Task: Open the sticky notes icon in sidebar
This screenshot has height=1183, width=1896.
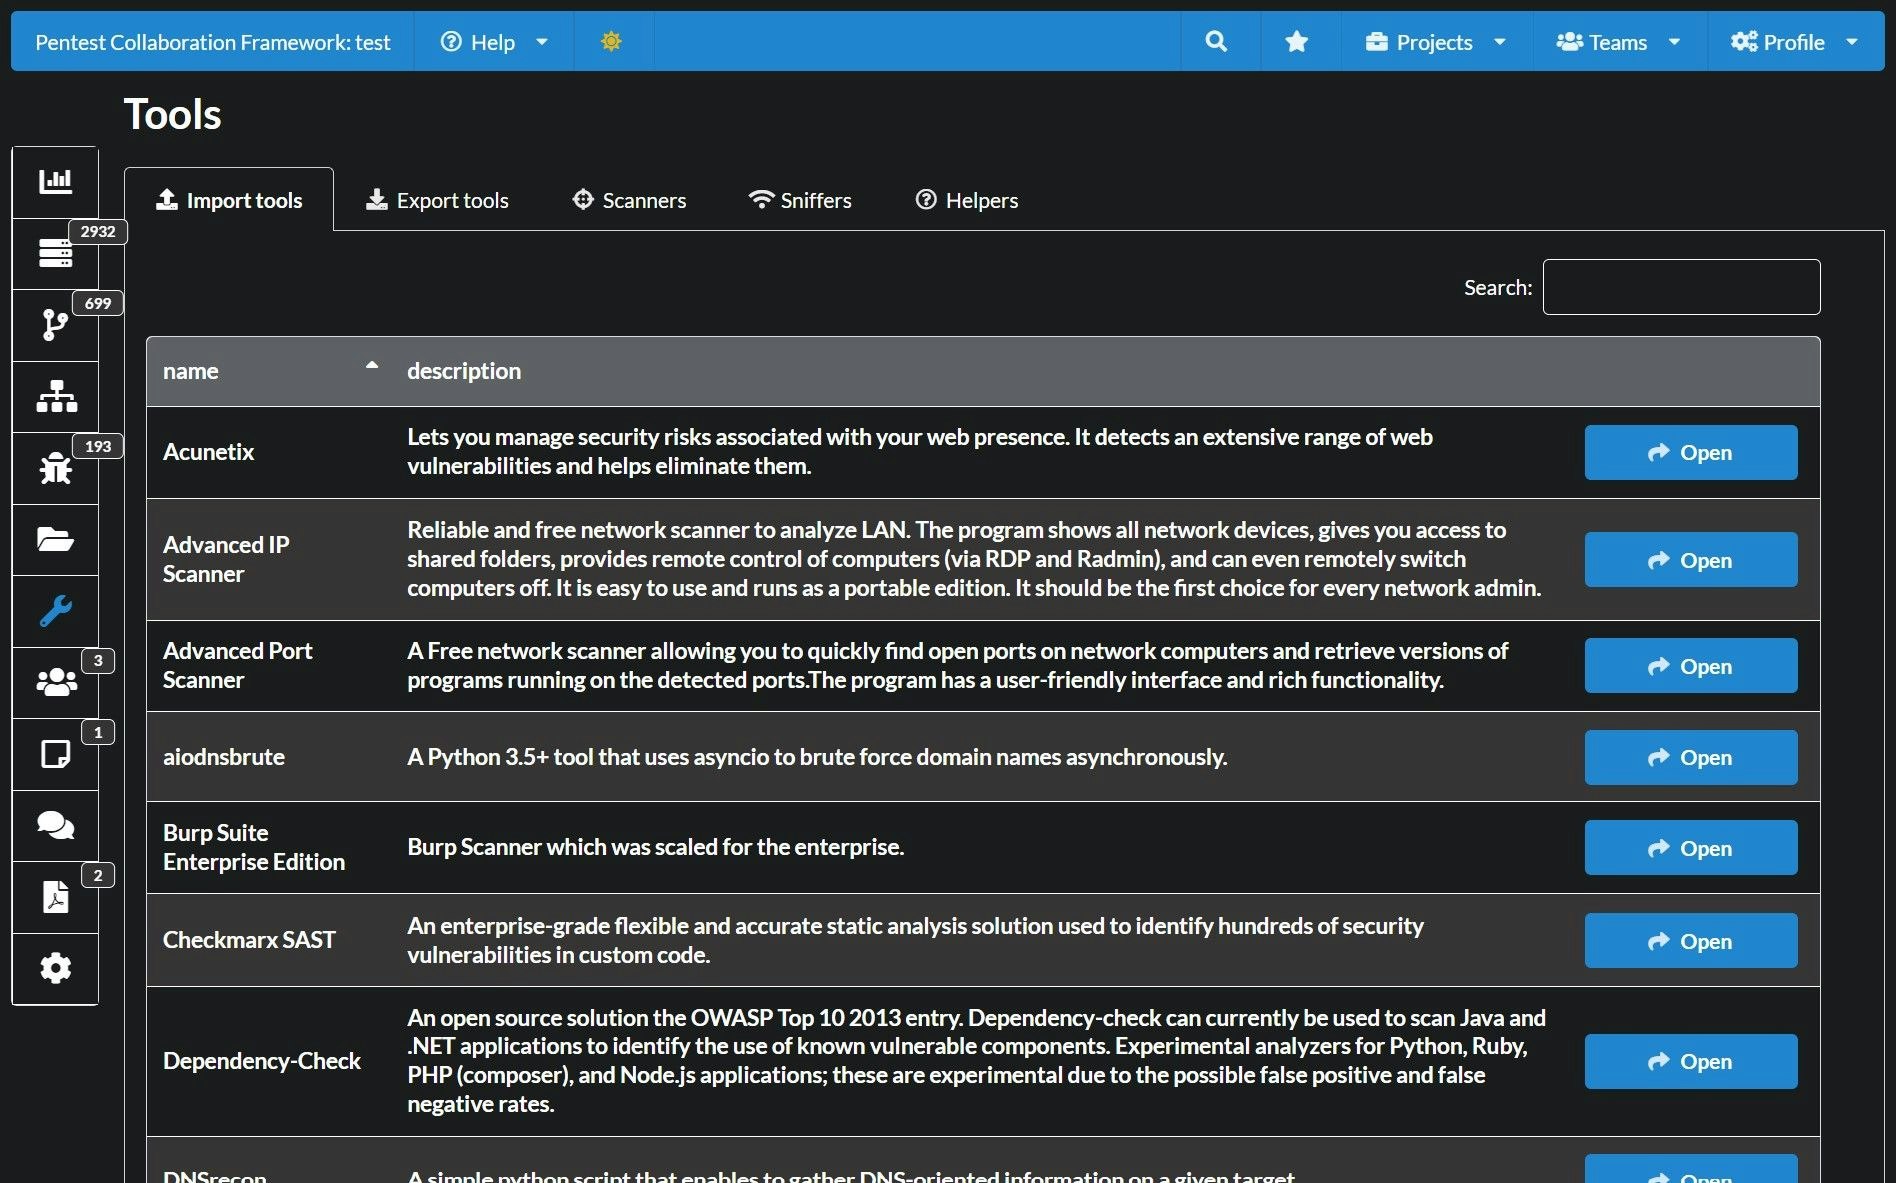Action: (x=55, y=754)
